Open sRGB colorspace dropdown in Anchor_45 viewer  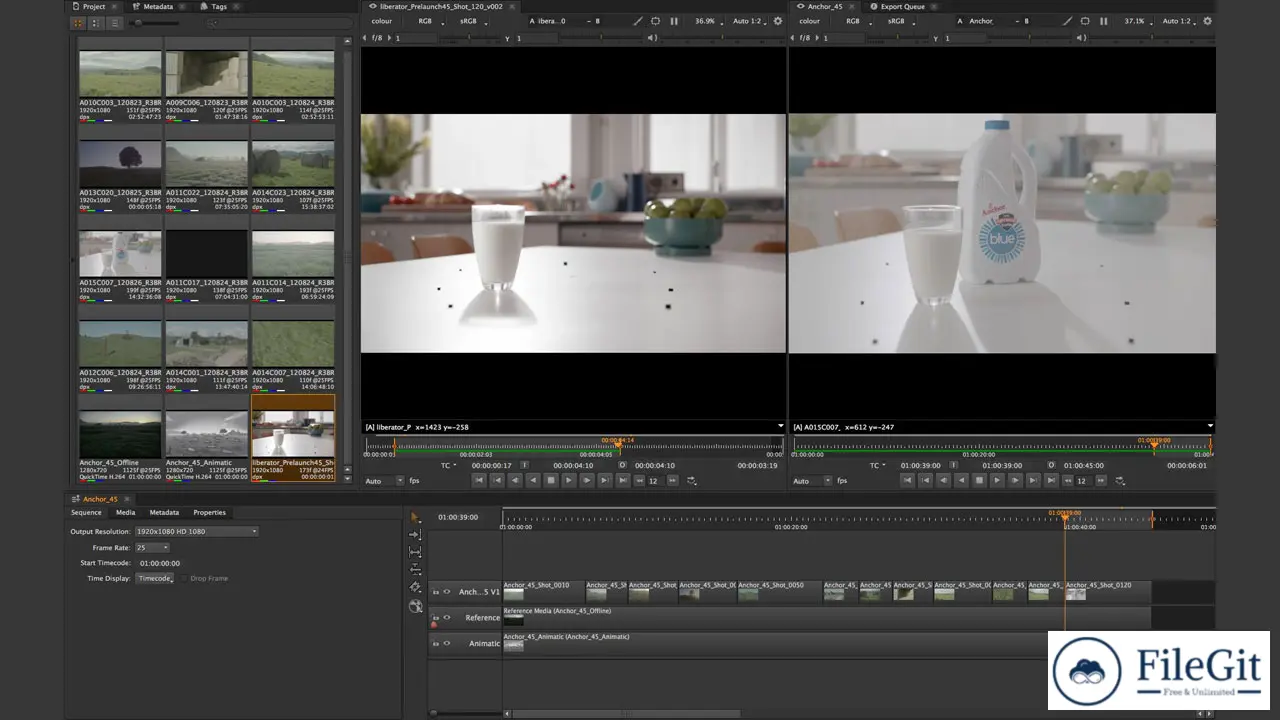click(x=900, y=21)
